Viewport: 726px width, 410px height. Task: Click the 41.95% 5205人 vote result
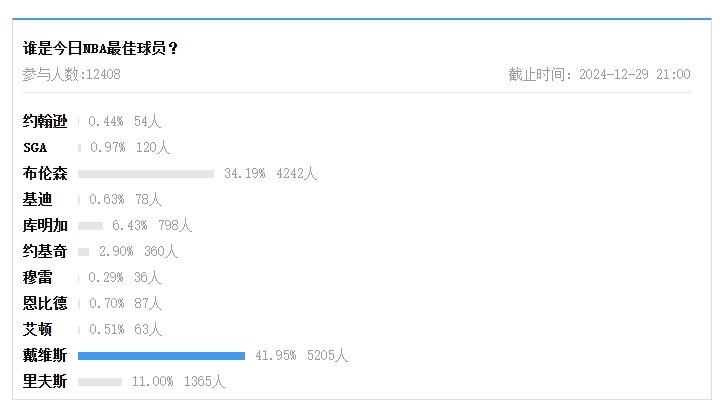pos(301,355)
